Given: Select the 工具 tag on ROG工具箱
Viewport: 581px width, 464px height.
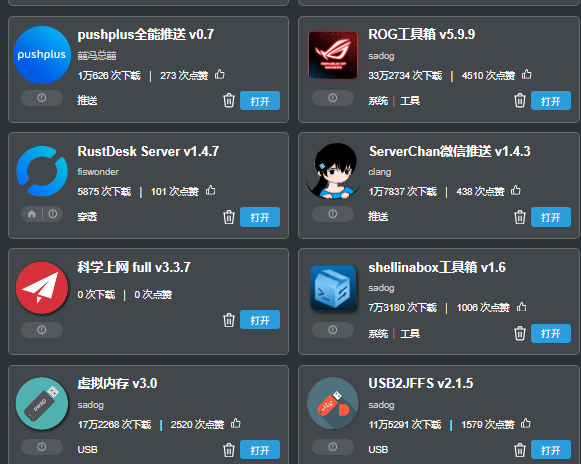Looking at the screenshot, I should 410,101.
